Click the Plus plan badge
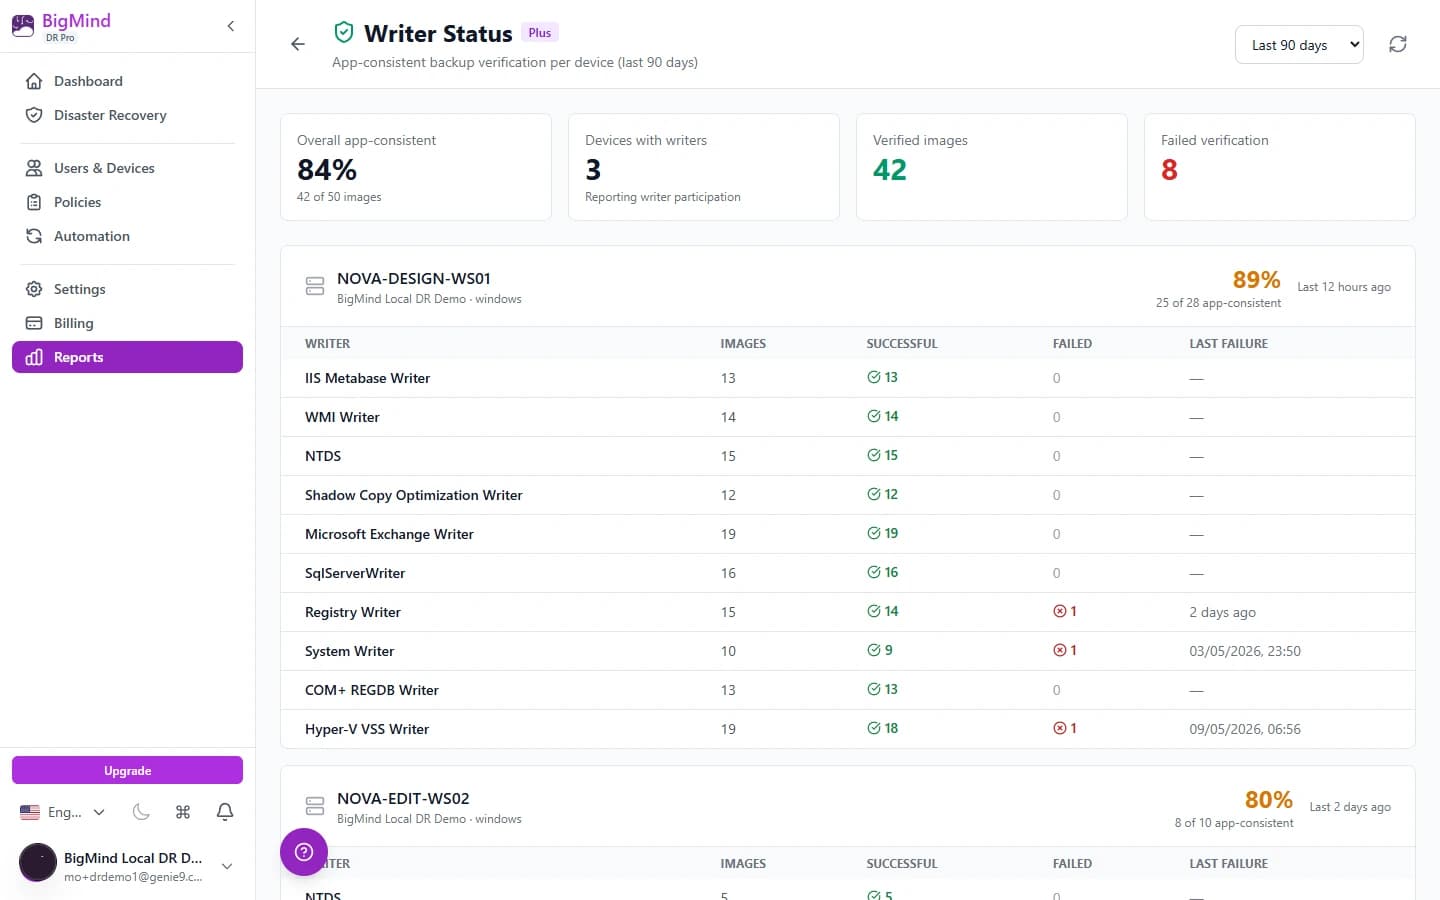Image resolution: width=1440 pixels, height=900 pixels. tap(540, 33)
